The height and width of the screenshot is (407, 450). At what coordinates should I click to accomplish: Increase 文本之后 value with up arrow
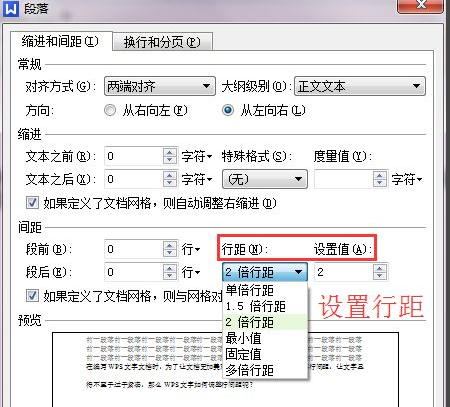[x=170, y=175]
